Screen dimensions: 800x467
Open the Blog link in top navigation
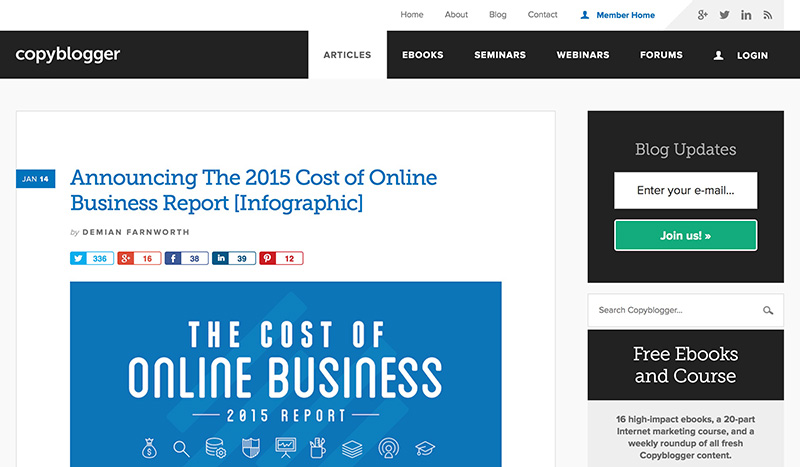point(497,15)
